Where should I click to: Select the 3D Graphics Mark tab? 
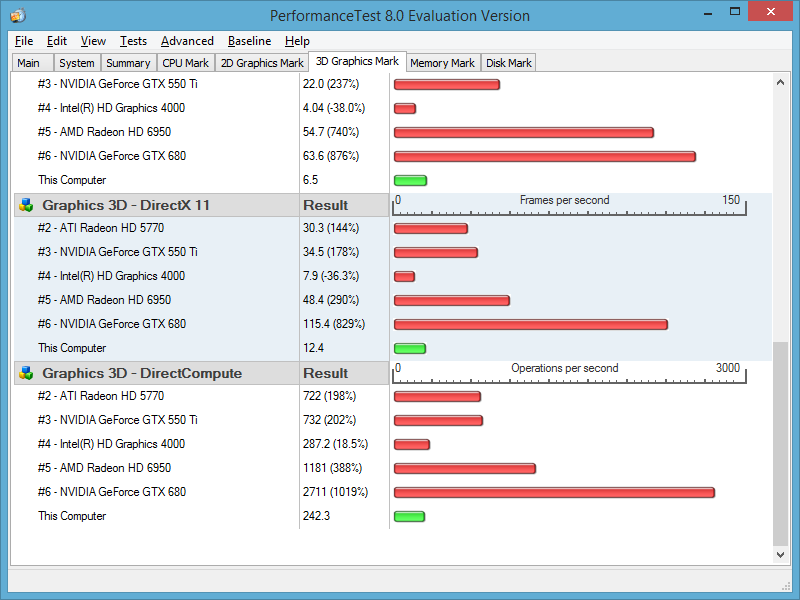357,61
